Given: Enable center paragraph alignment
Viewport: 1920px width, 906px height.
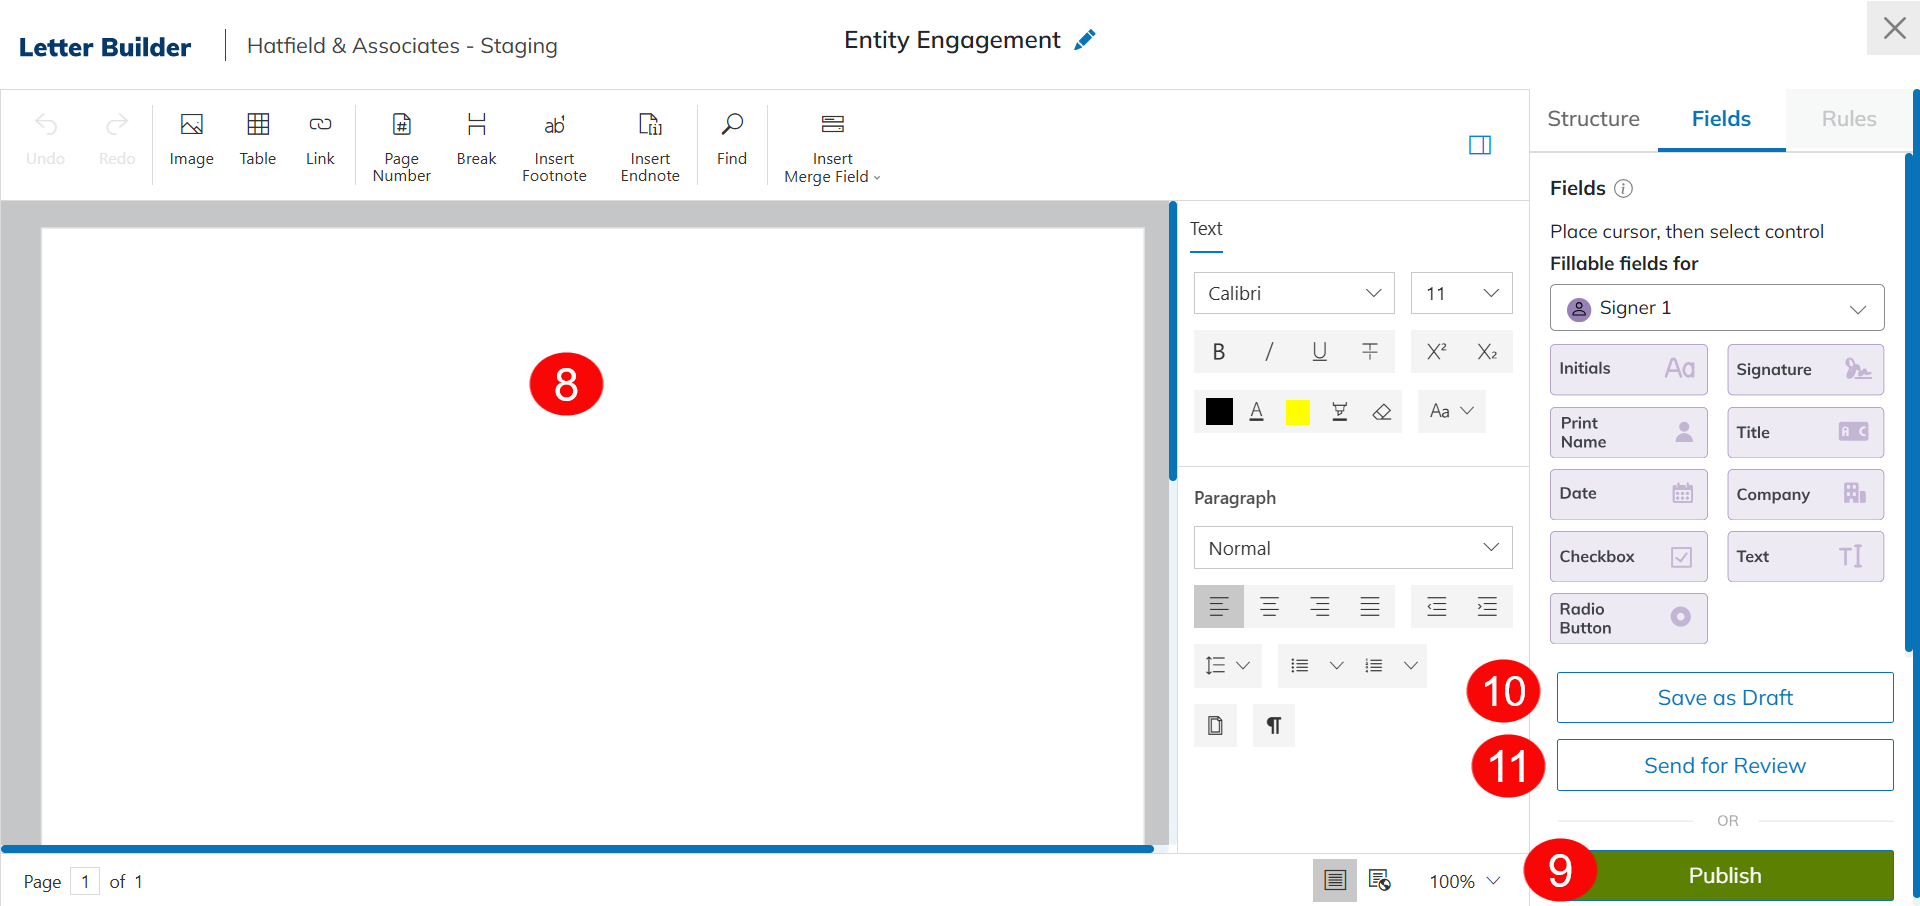Looking at the screenshot, I should click(x=1269, y=607).
